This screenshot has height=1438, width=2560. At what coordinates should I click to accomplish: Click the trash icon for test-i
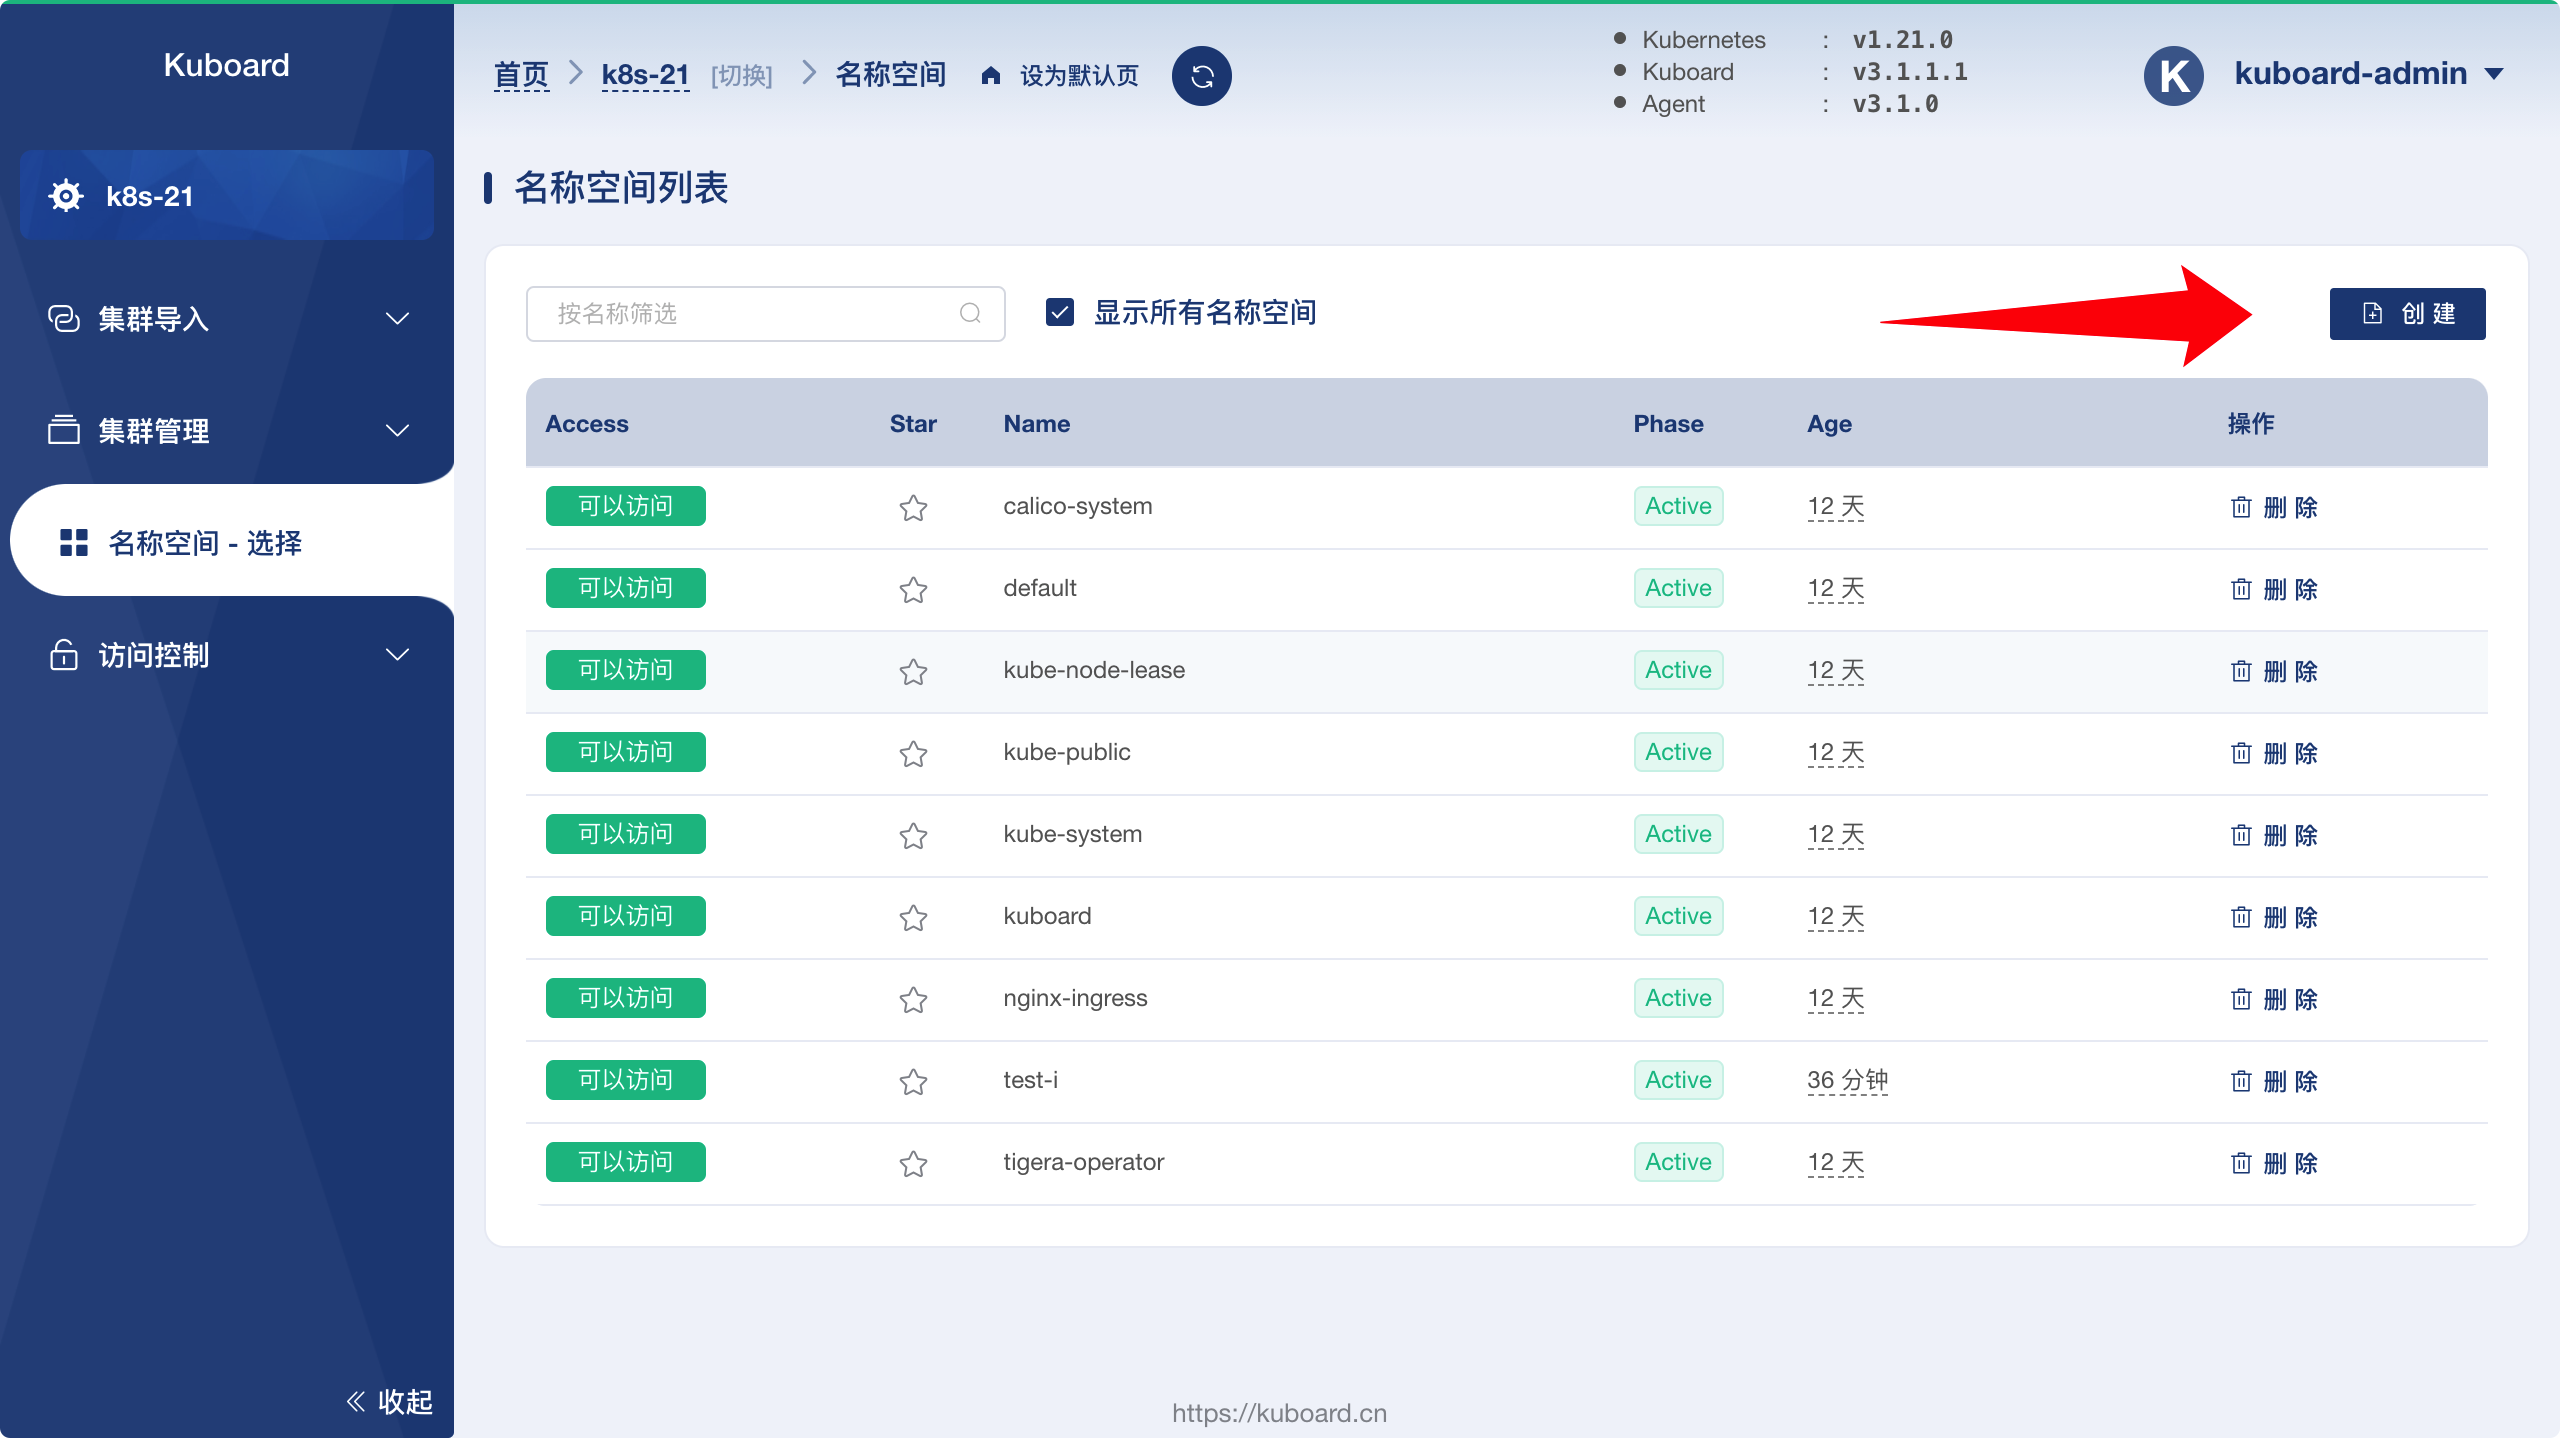pyautogui.click(x=2241, y=1081)
